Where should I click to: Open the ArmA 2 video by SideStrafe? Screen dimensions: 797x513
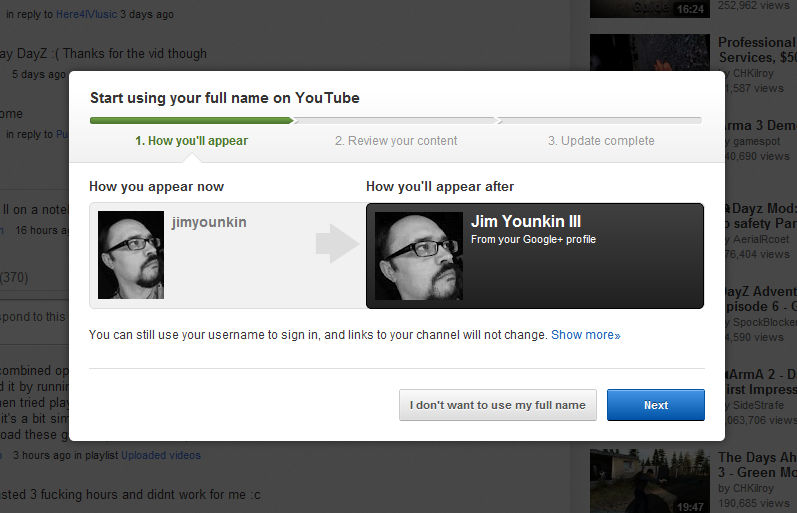(761, 382)
